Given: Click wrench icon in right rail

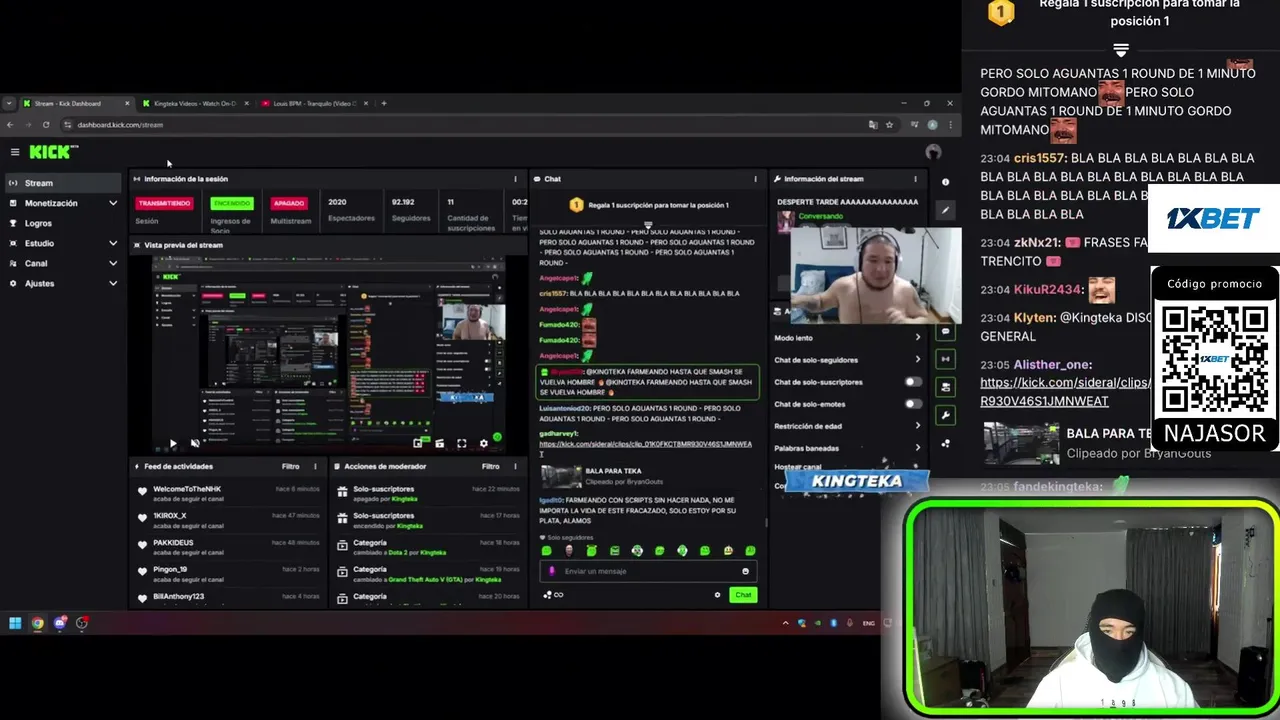Looking at the screenshot, I should [945, 415].
